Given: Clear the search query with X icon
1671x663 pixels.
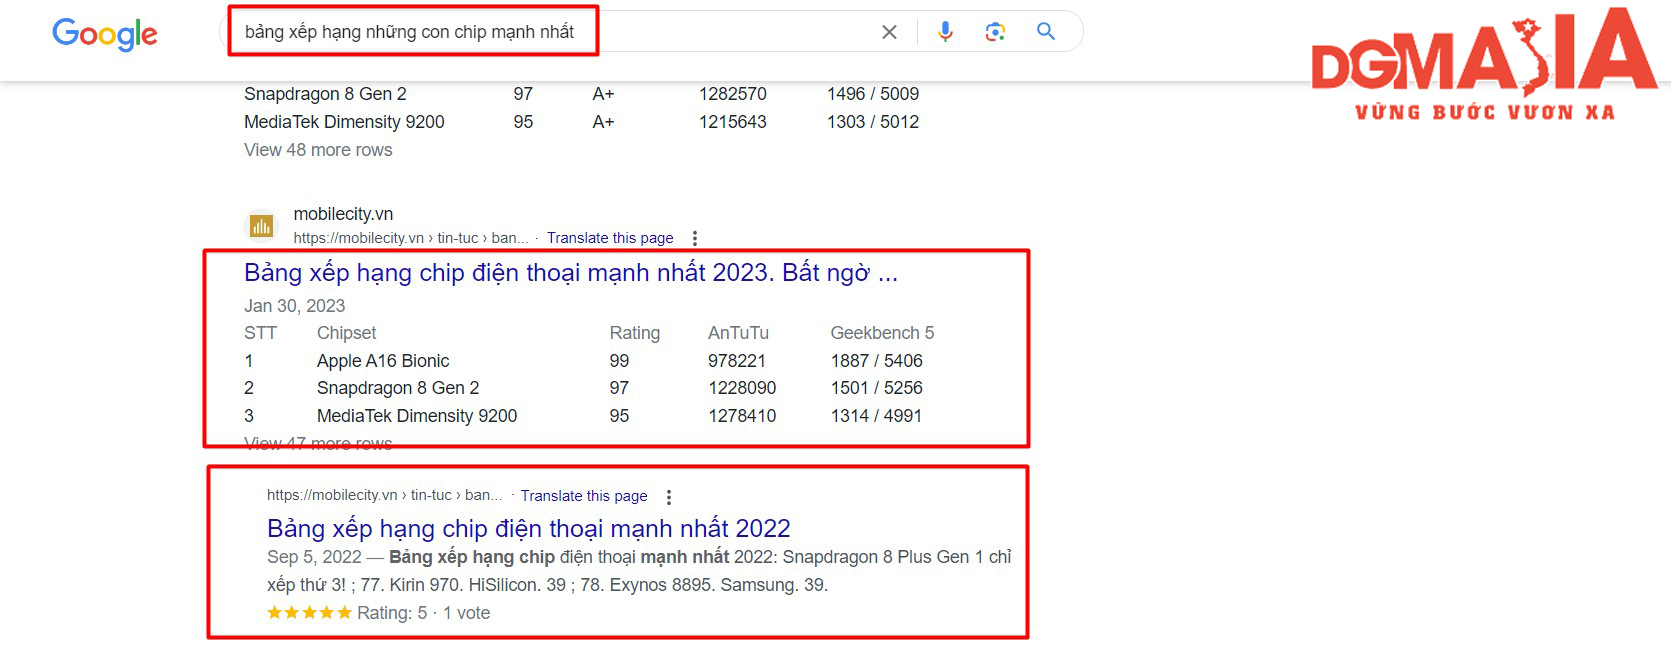Looking at the screenshot, I should pyautogui.click(x=889, y=32).
